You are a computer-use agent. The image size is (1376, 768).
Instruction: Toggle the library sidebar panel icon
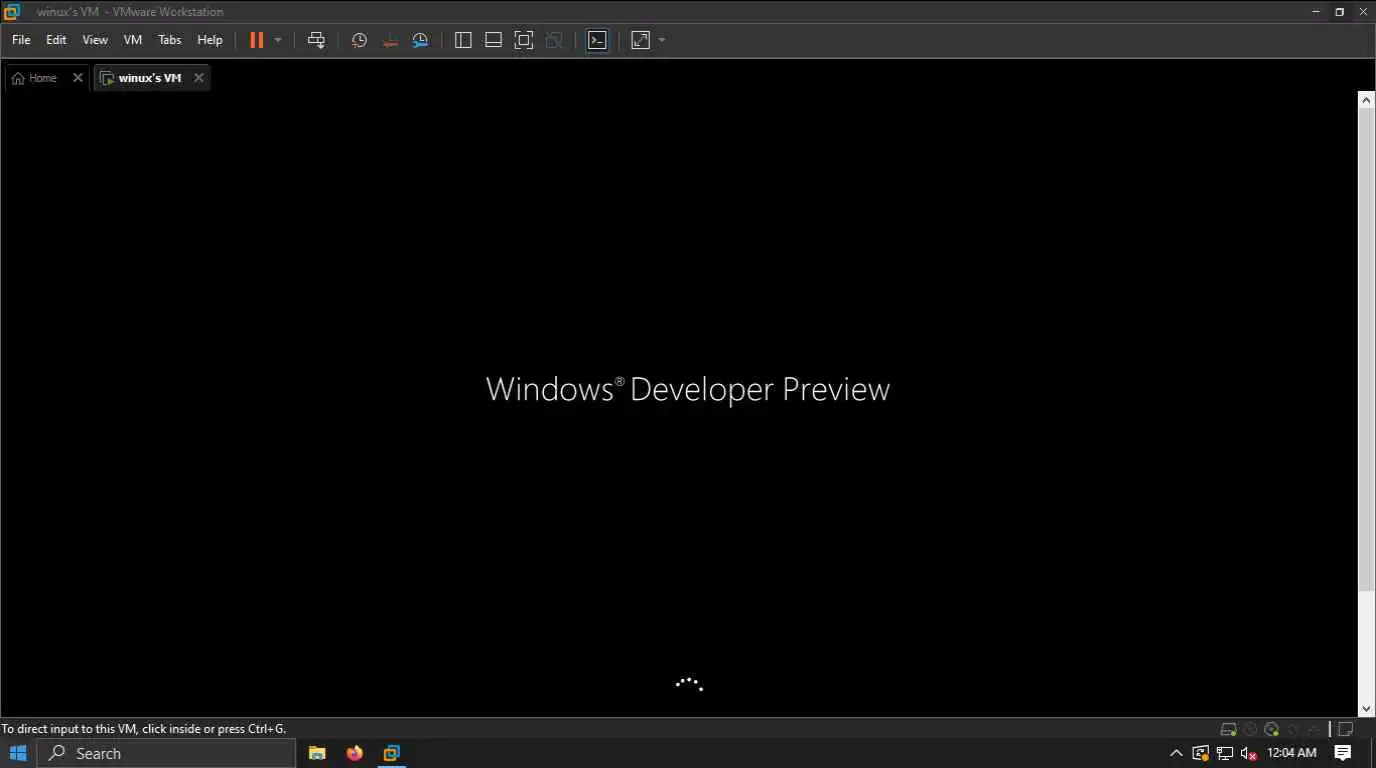(463, 40)
